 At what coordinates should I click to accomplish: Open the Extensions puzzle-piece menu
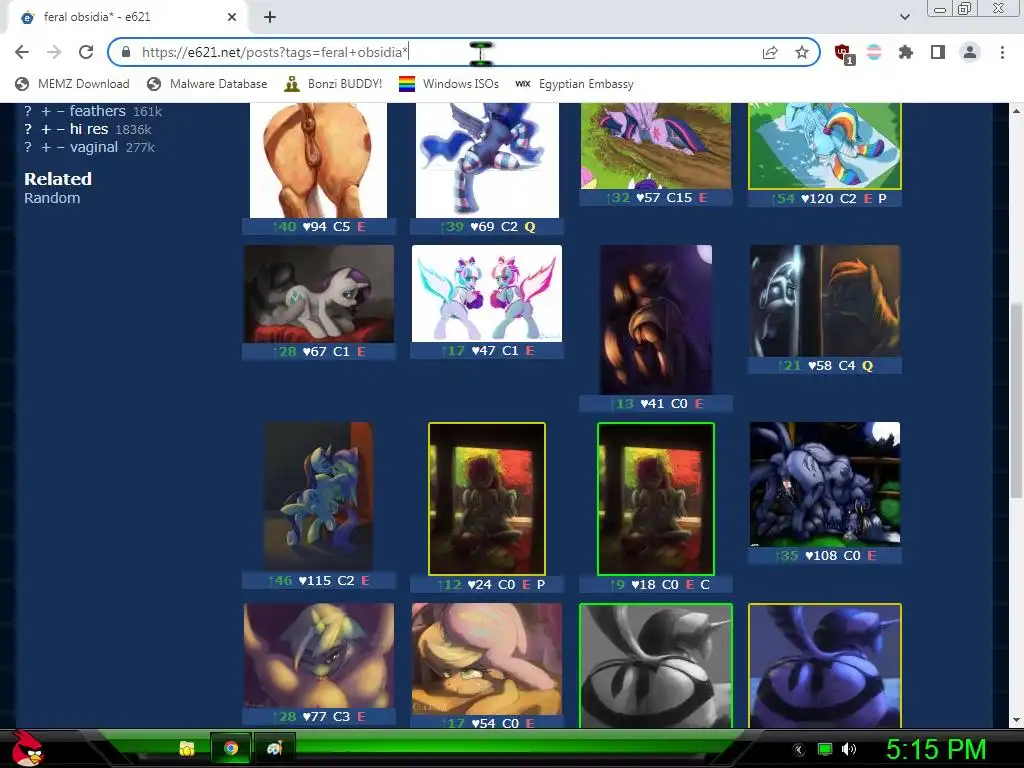click(x=905, y=52)
